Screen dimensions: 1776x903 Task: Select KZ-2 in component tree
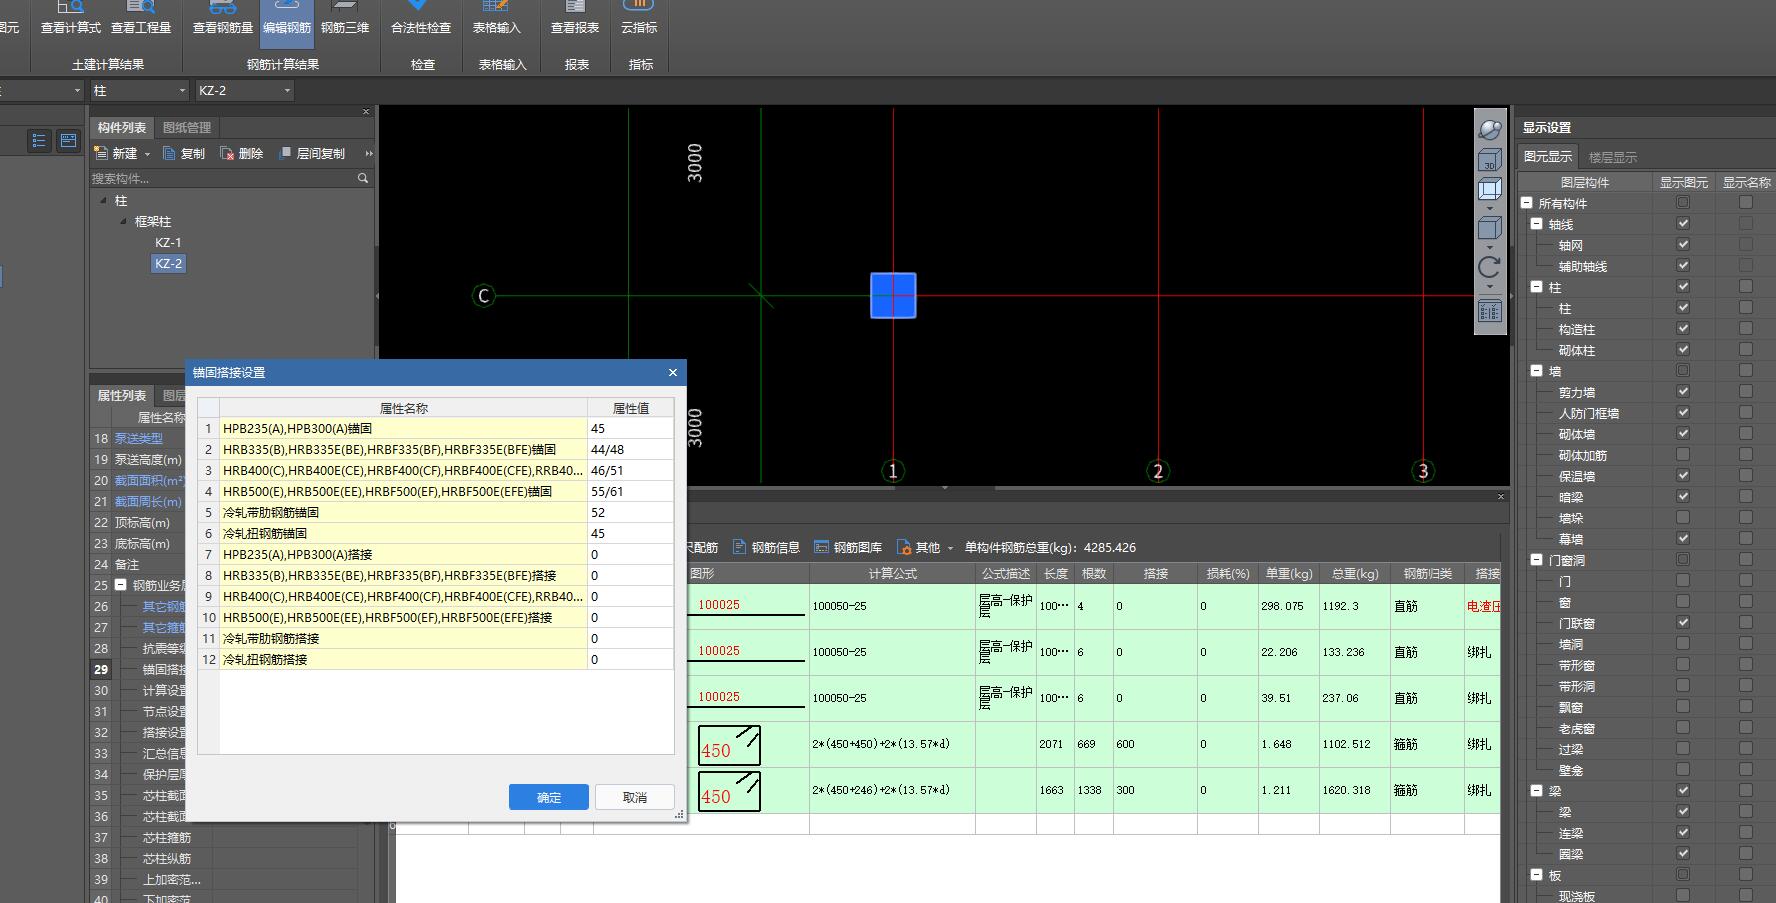[168, 263]
